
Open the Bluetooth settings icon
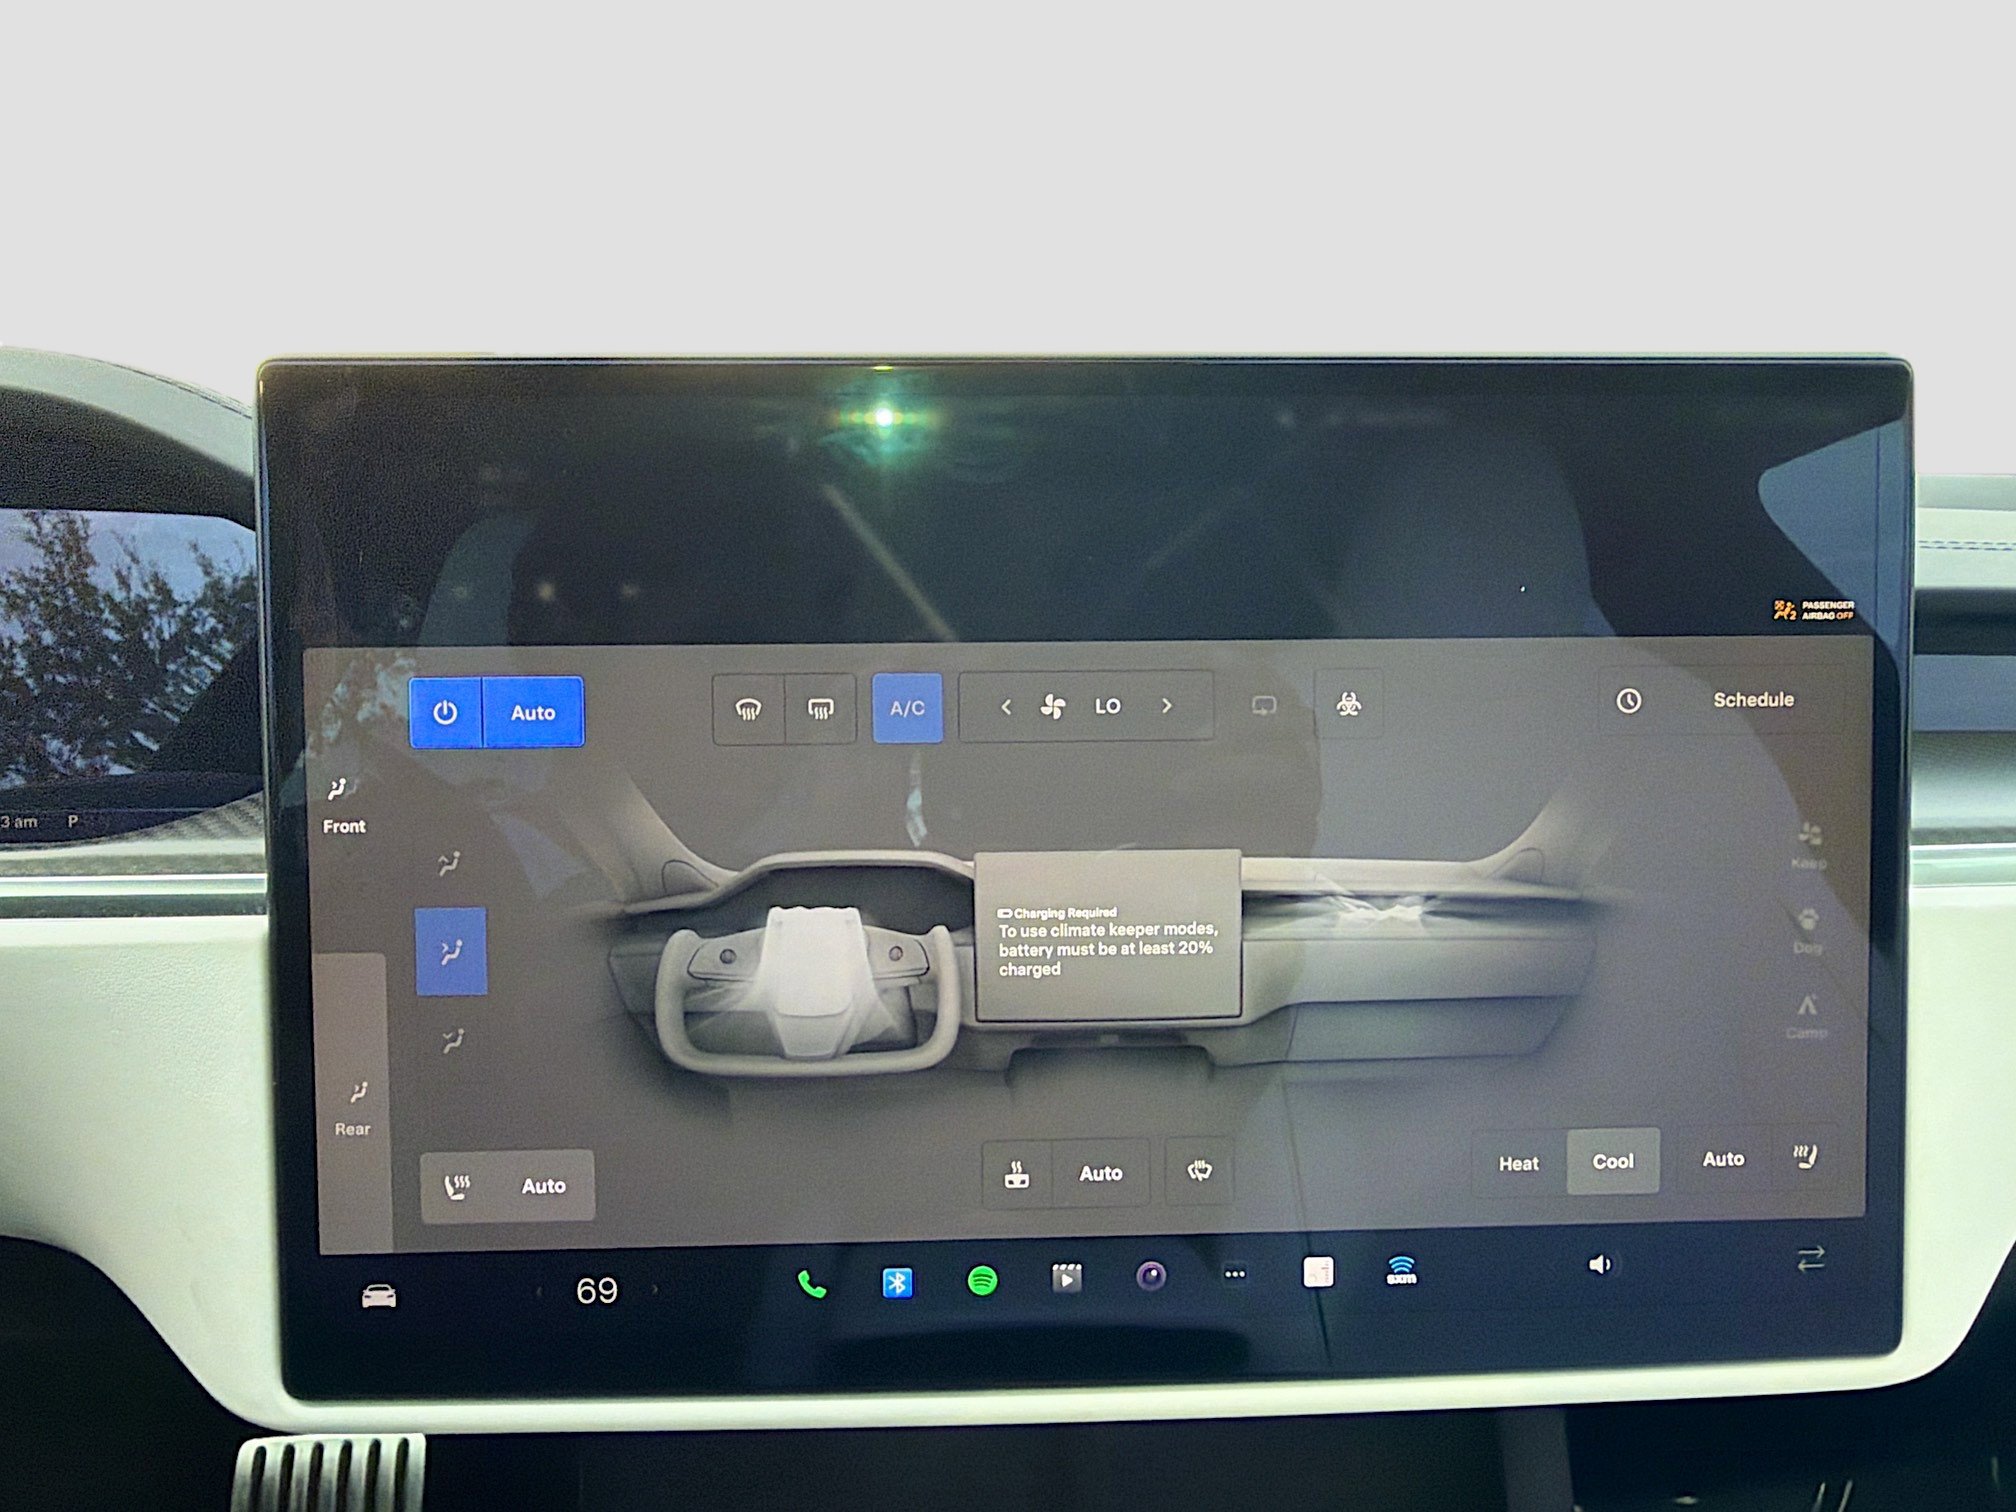point(897,1282)
